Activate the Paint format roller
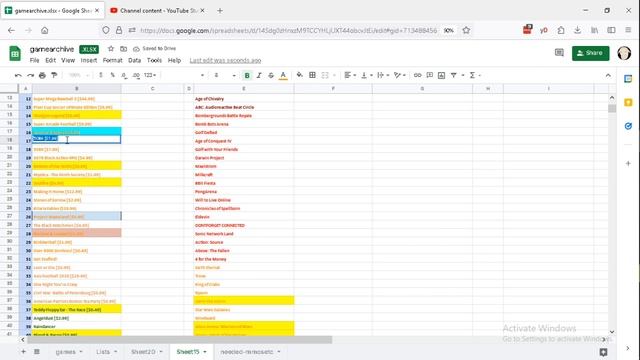The height and width of the screenshot is (360, 640). pos(54,76)
